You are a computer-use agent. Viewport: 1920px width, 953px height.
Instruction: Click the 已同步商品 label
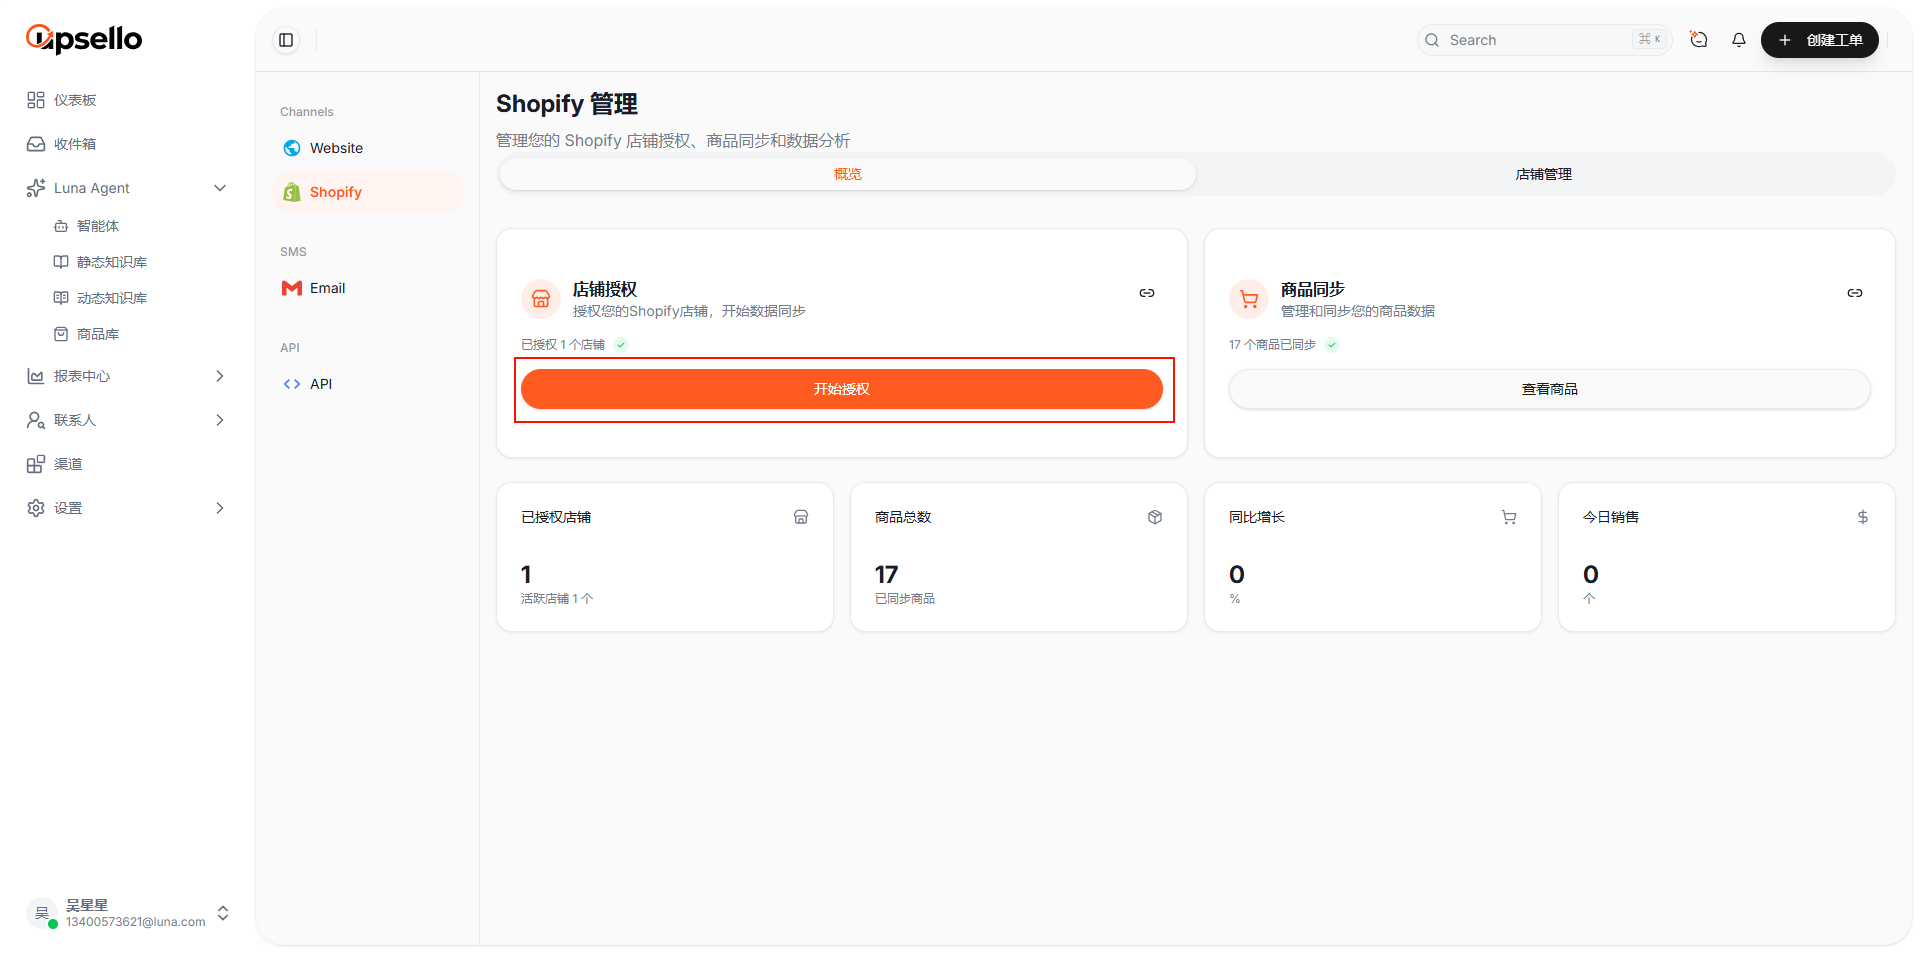[905, 599]
